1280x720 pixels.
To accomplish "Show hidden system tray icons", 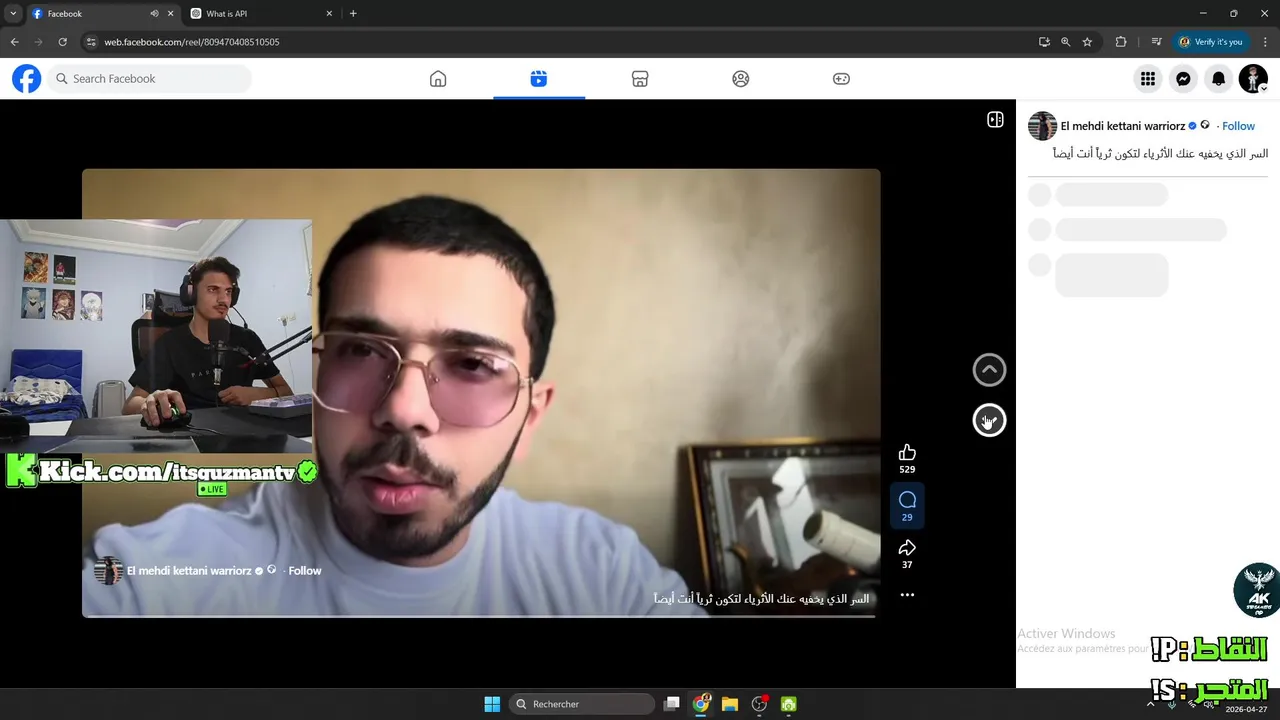I will 1150,704.
